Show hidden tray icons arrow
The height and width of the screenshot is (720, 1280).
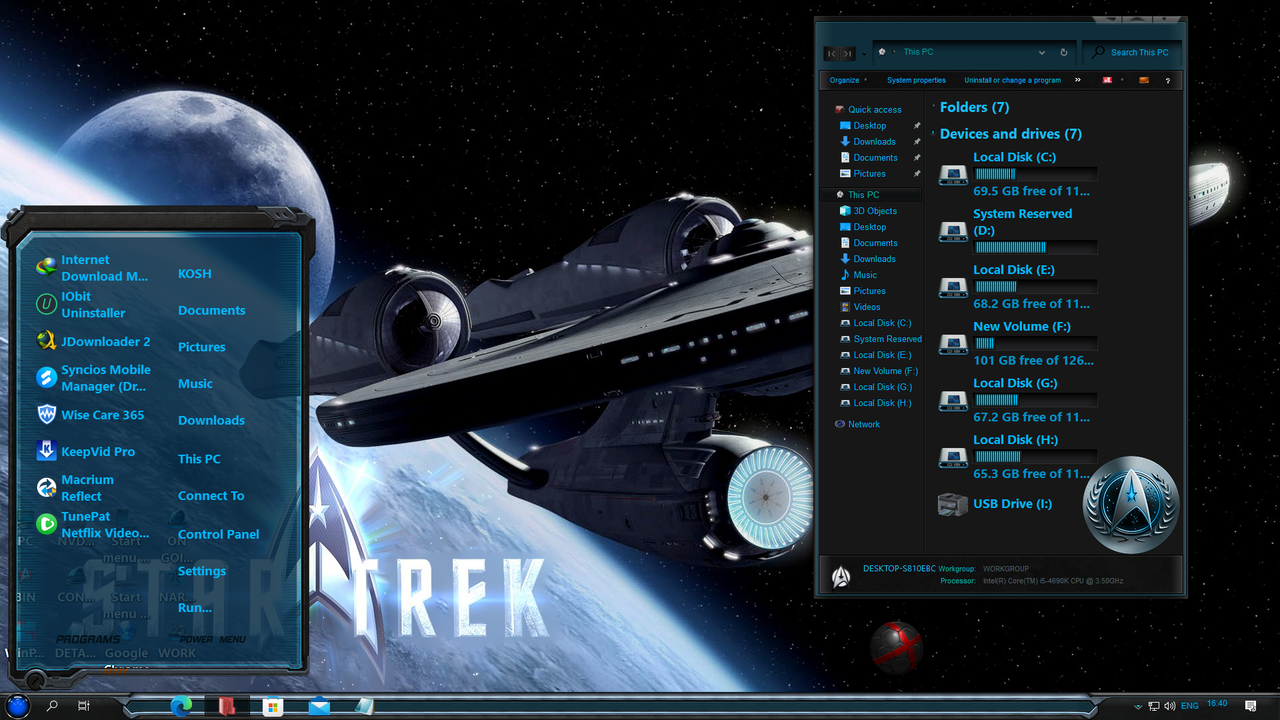pyautogui.click(x=1138, y=706)
